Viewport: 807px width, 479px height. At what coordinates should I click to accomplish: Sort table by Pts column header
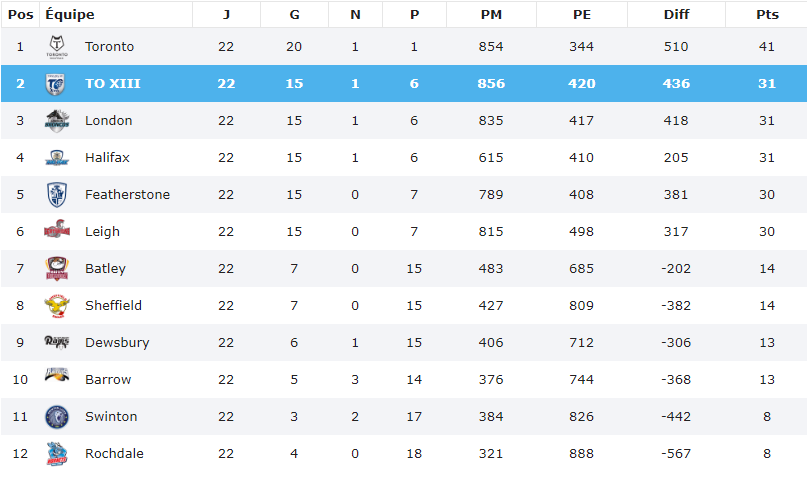[767, 15]
